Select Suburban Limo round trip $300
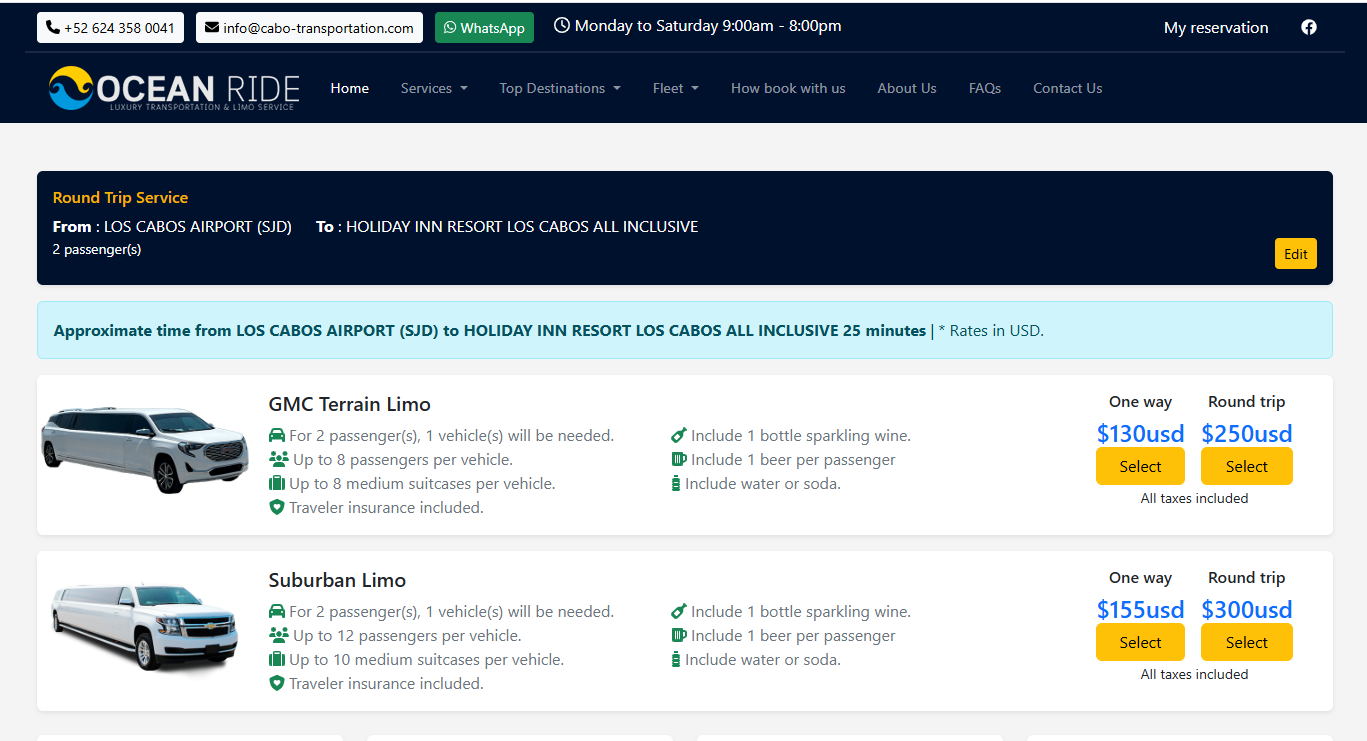1367x741 pixels. click(1246, 643)
